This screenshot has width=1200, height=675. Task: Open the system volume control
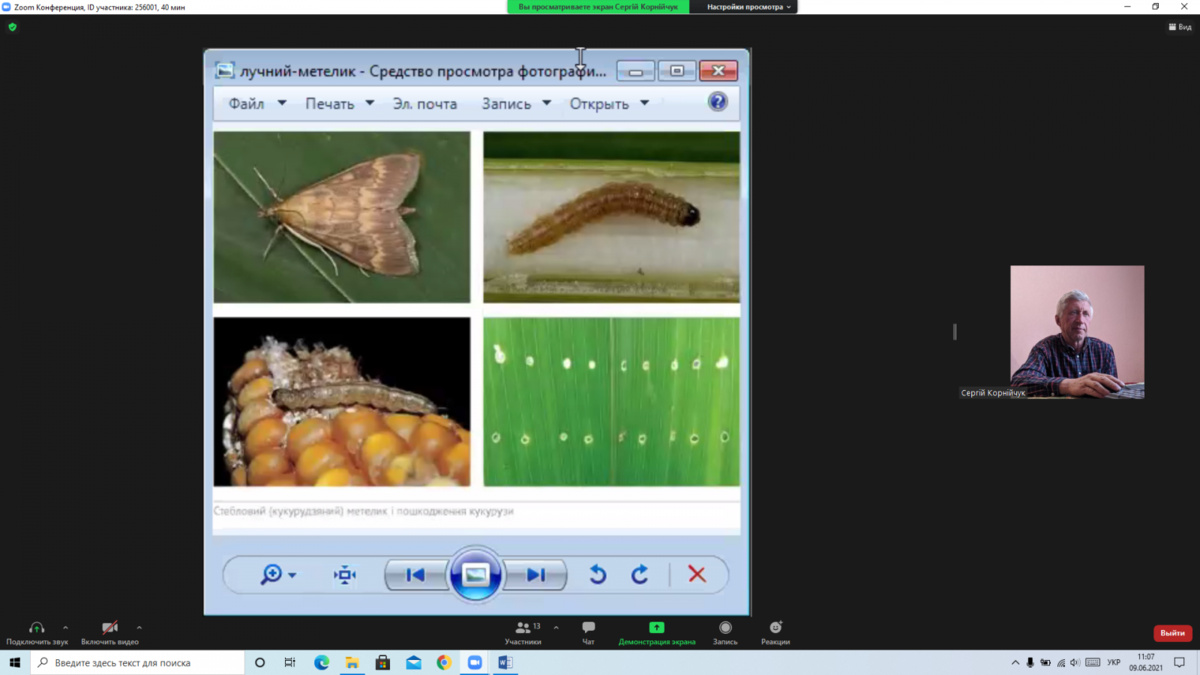pos(1075,662)
